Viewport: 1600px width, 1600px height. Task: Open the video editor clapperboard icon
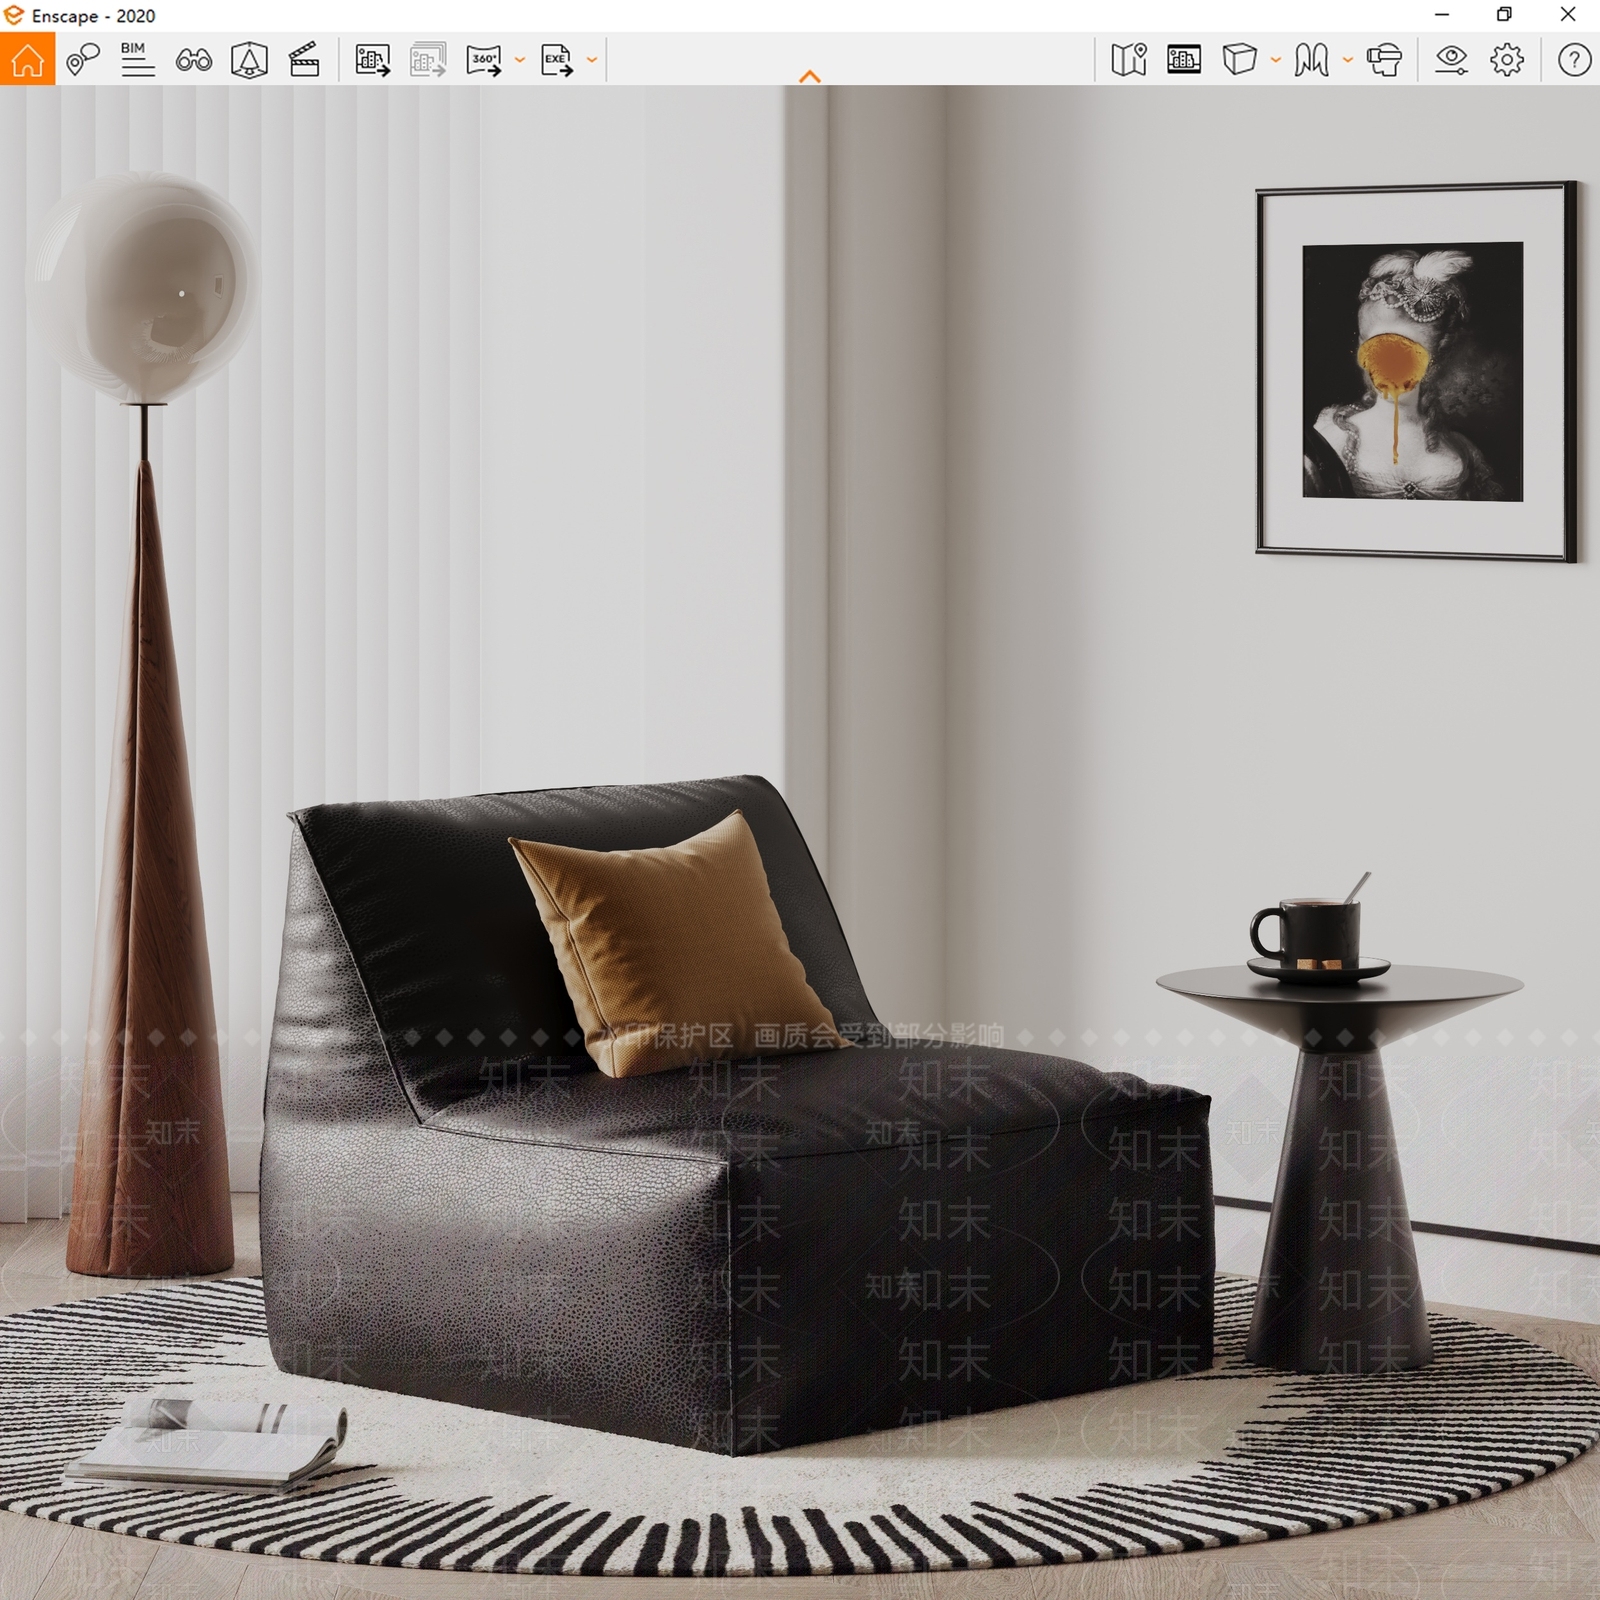coord(304,60)
